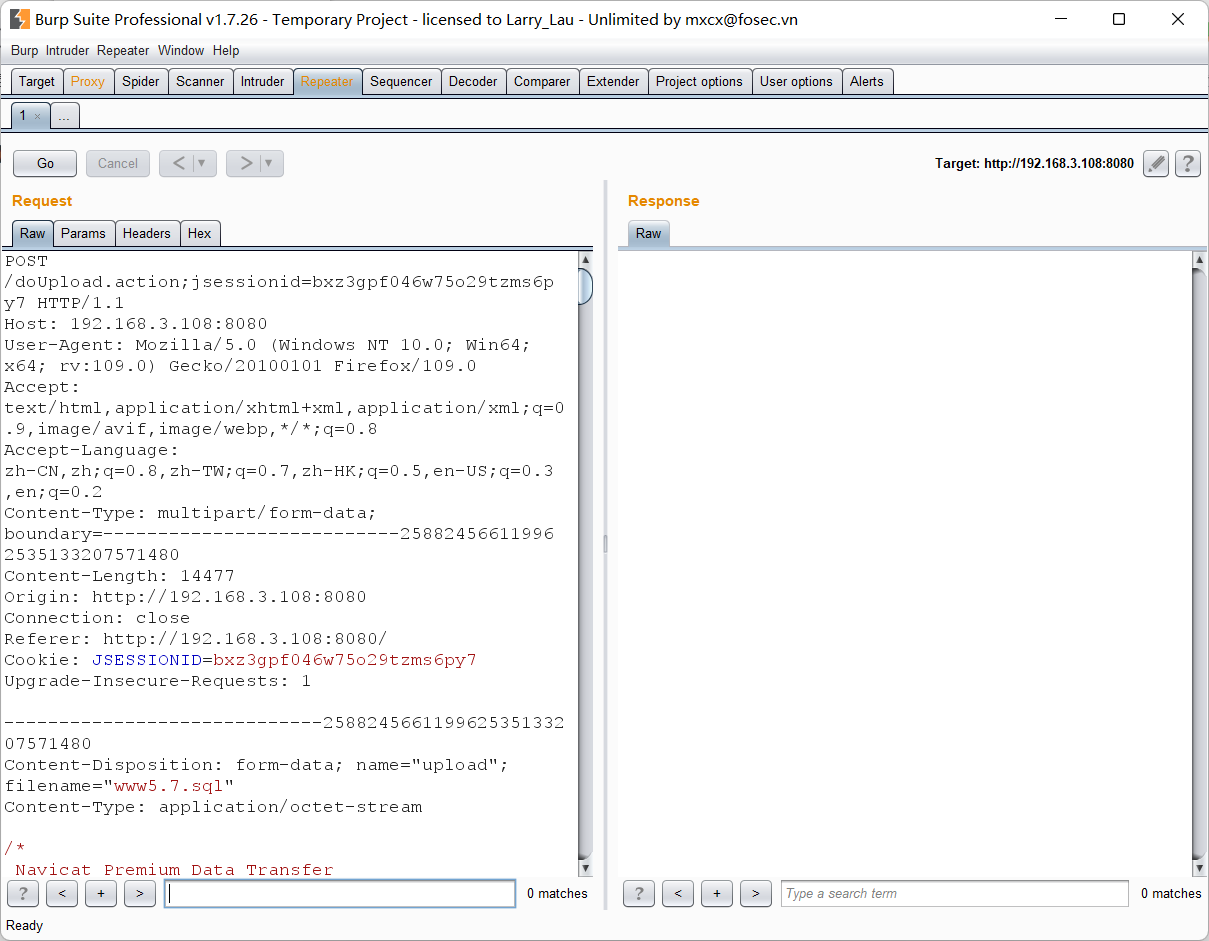Close Repeater tab 1 with x
Screen dimensions: 1209x941
click(x=38, y=116)
